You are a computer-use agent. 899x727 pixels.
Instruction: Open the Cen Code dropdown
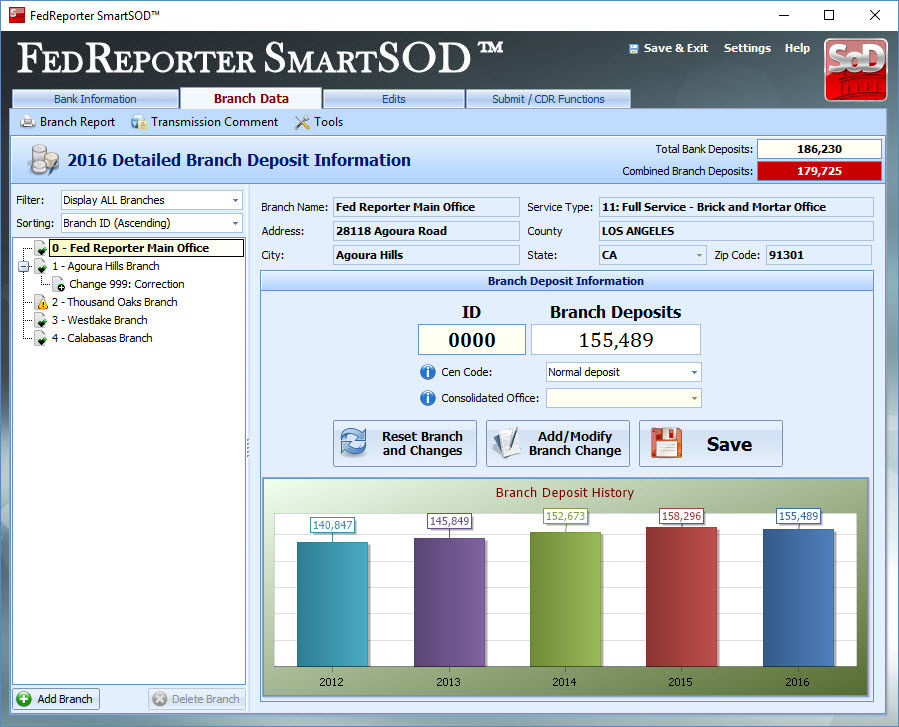(x=694, y=372)
